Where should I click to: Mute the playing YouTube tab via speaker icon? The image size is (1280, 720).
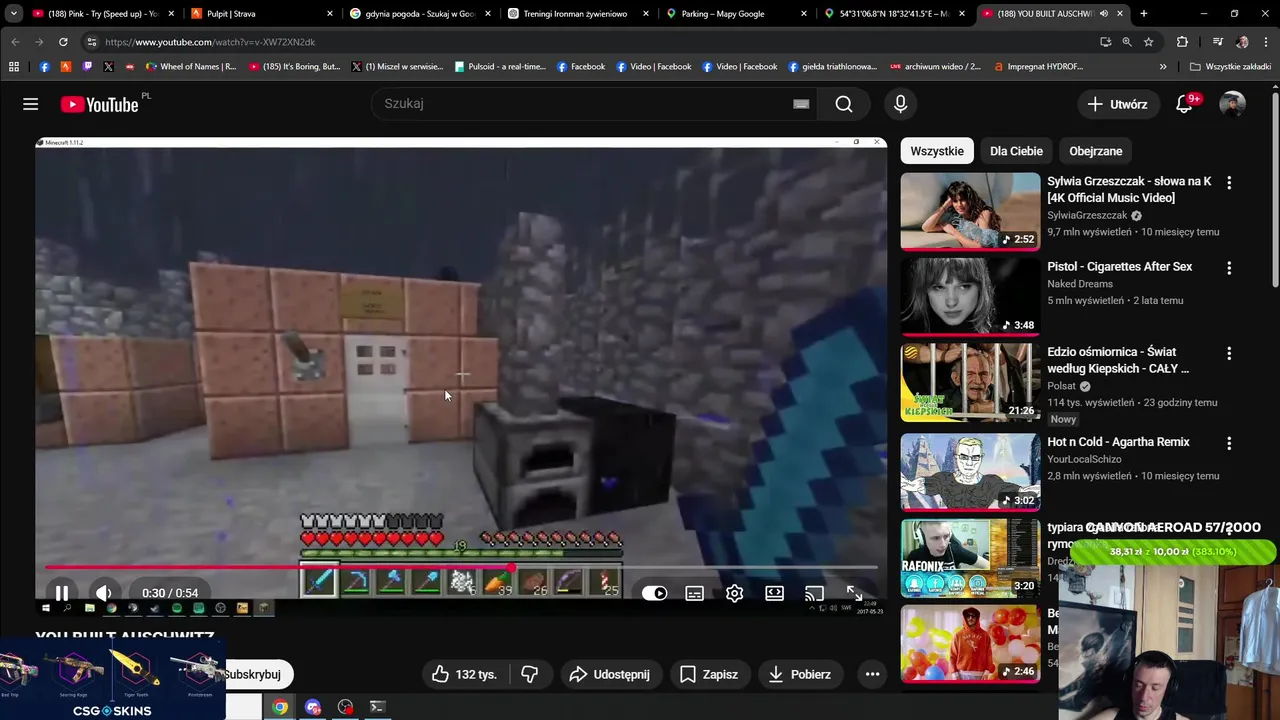pos(1104,14)
